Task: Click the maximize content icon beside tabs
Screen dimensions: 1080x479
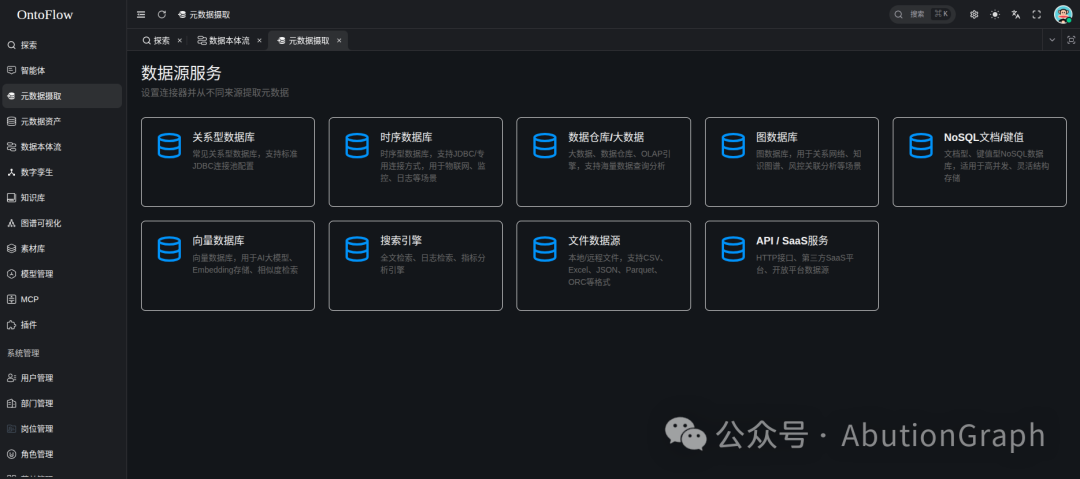Action: (1070, 40)
